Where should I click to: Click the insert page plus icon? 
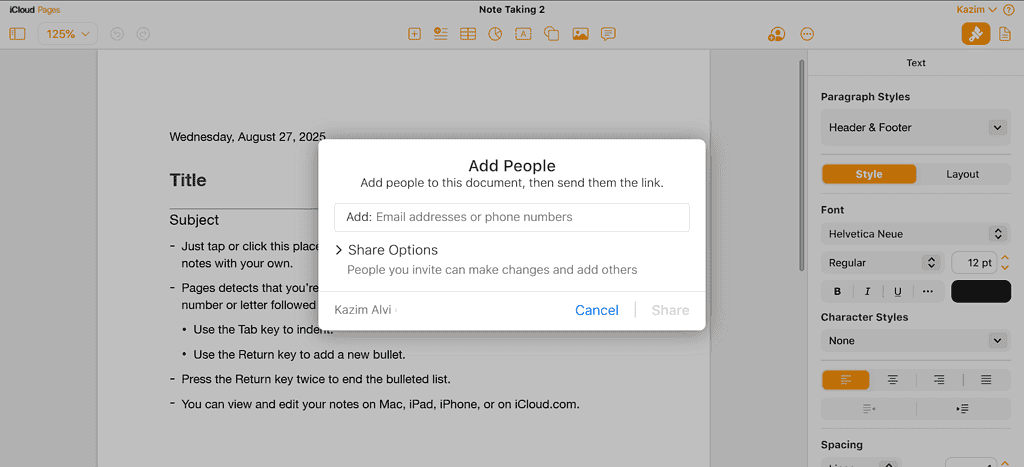tap(414, 34)
